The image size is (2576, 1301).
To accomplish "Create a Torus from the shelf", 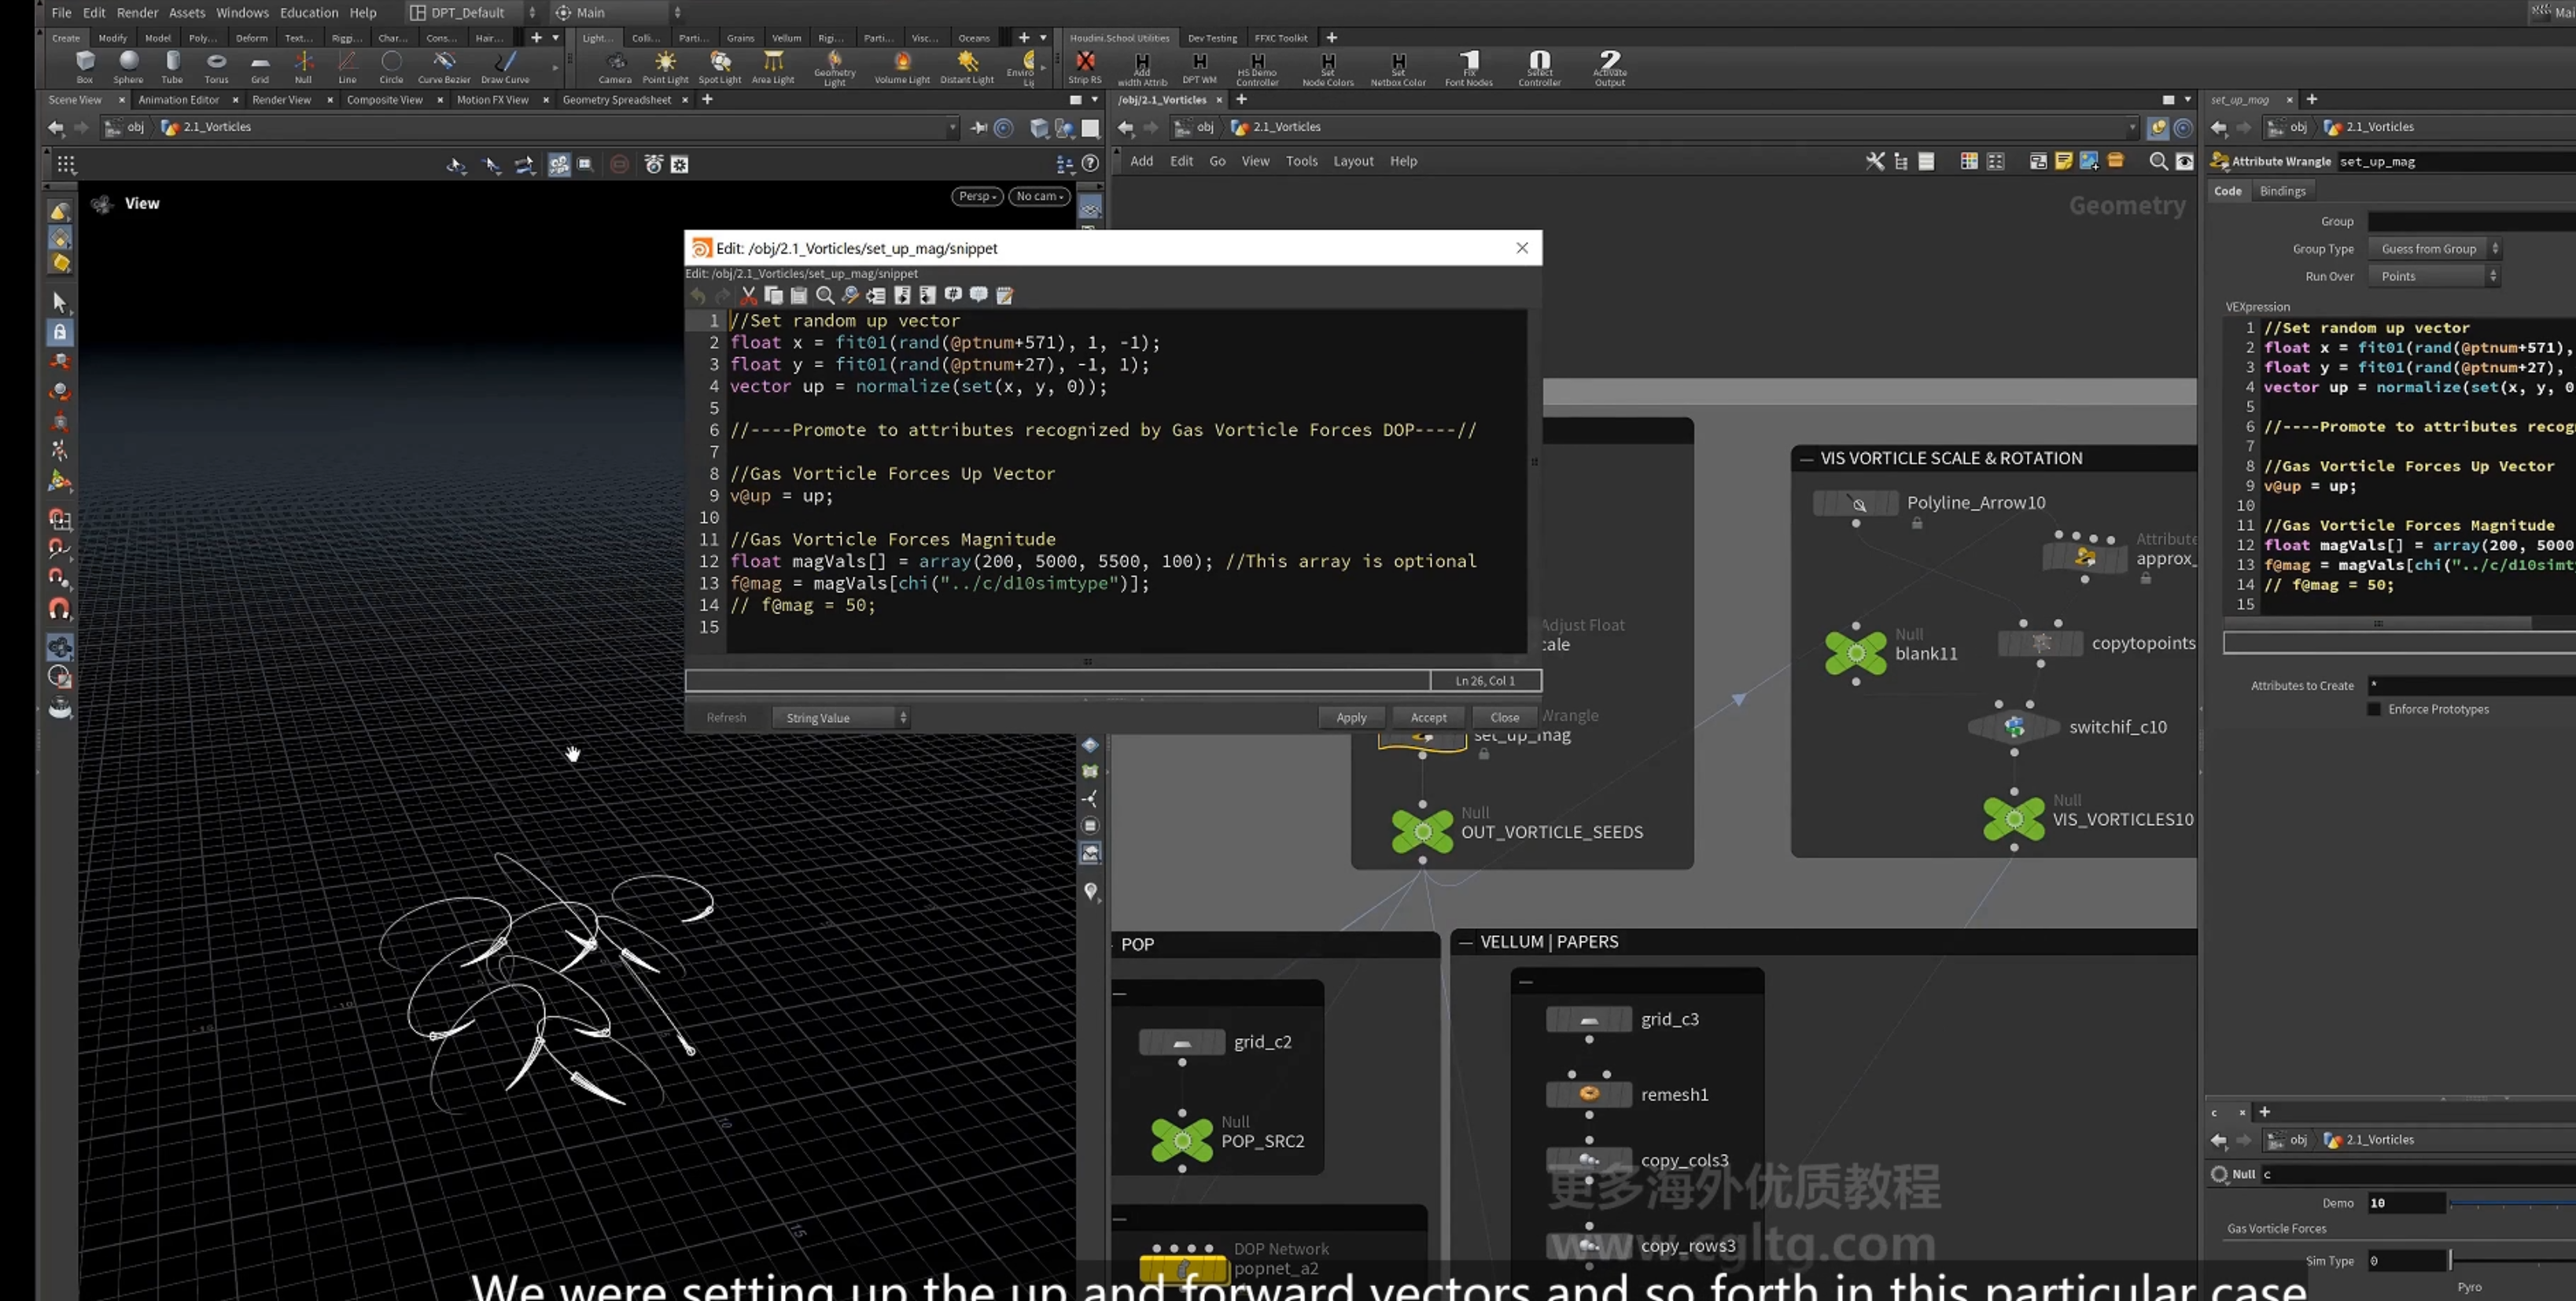I will [216, 66].
